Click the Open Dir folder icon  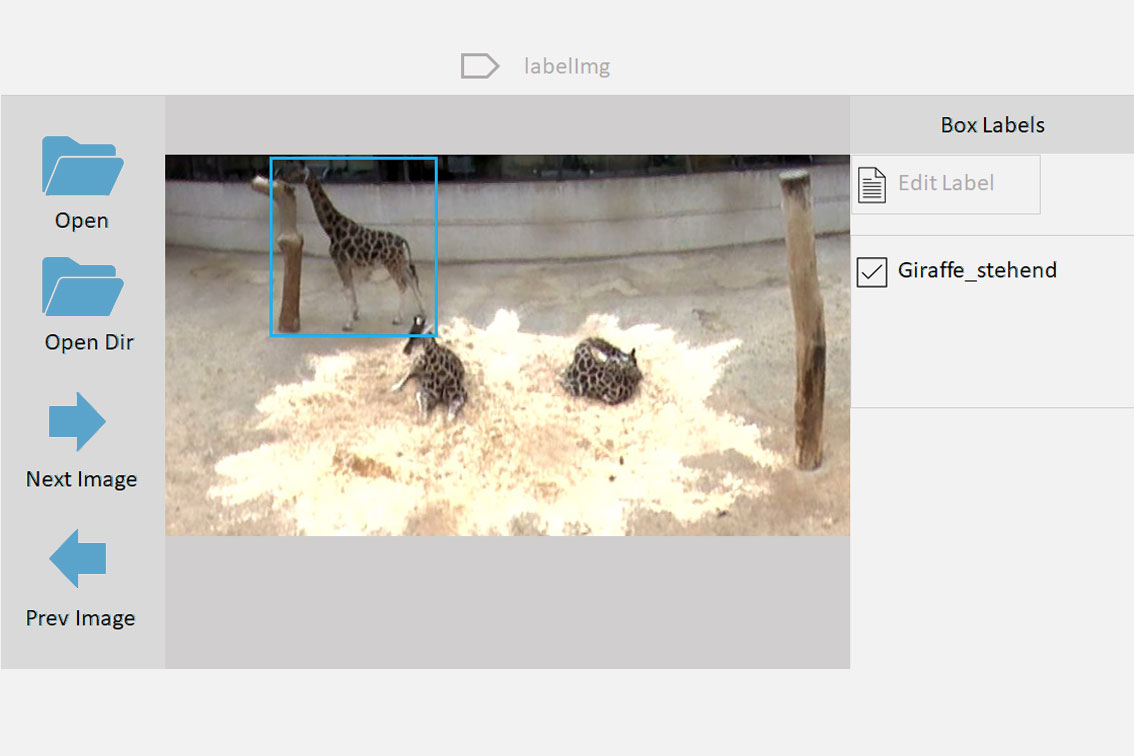[82, 287]
